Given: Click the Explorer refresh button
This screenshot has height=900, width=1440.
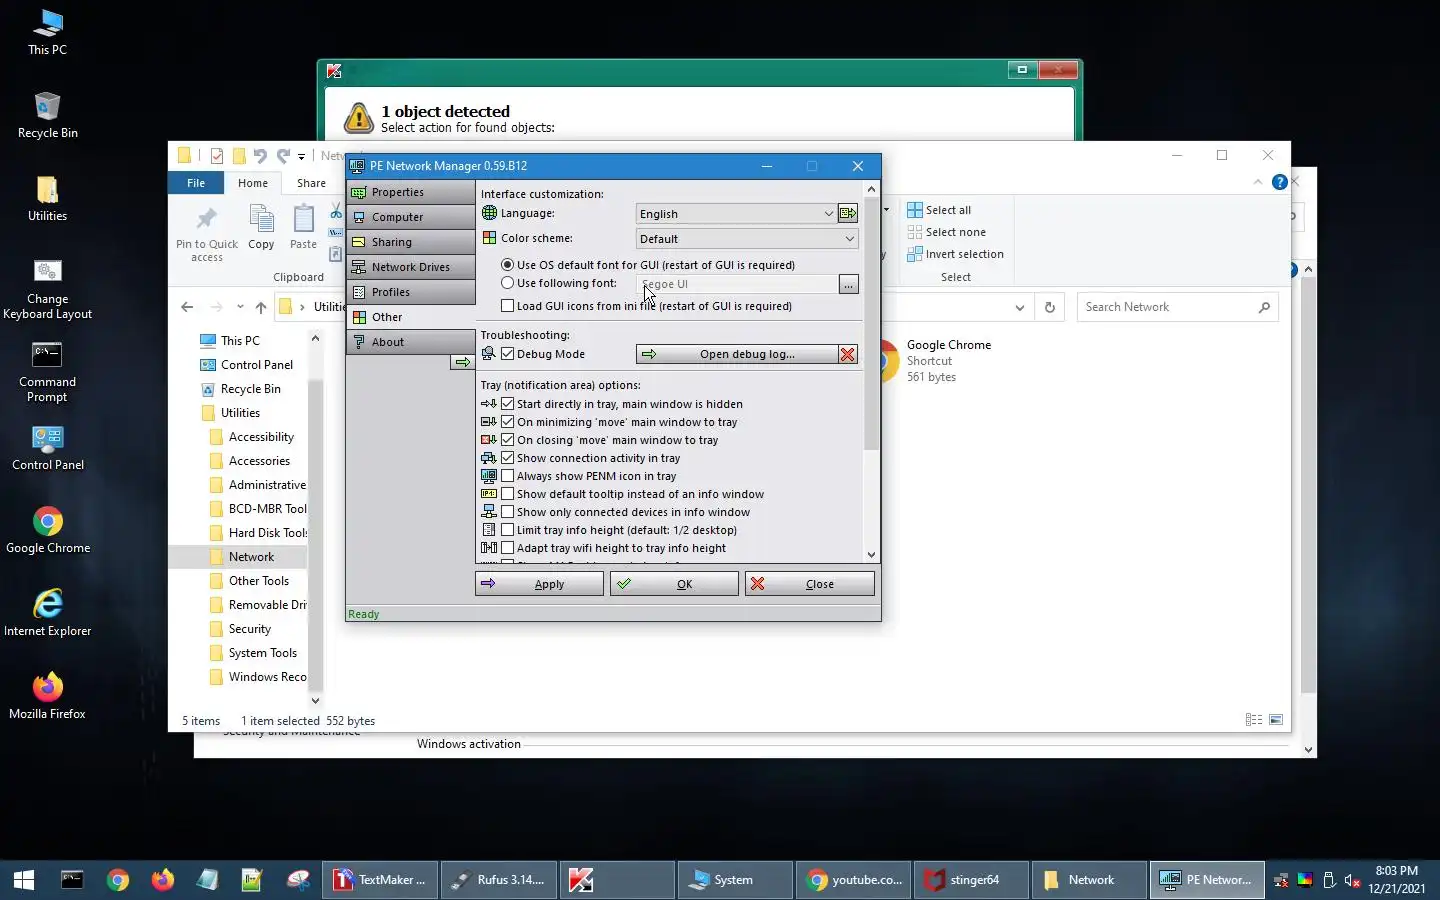Looking at the screenshot, I should [1049, 307].
